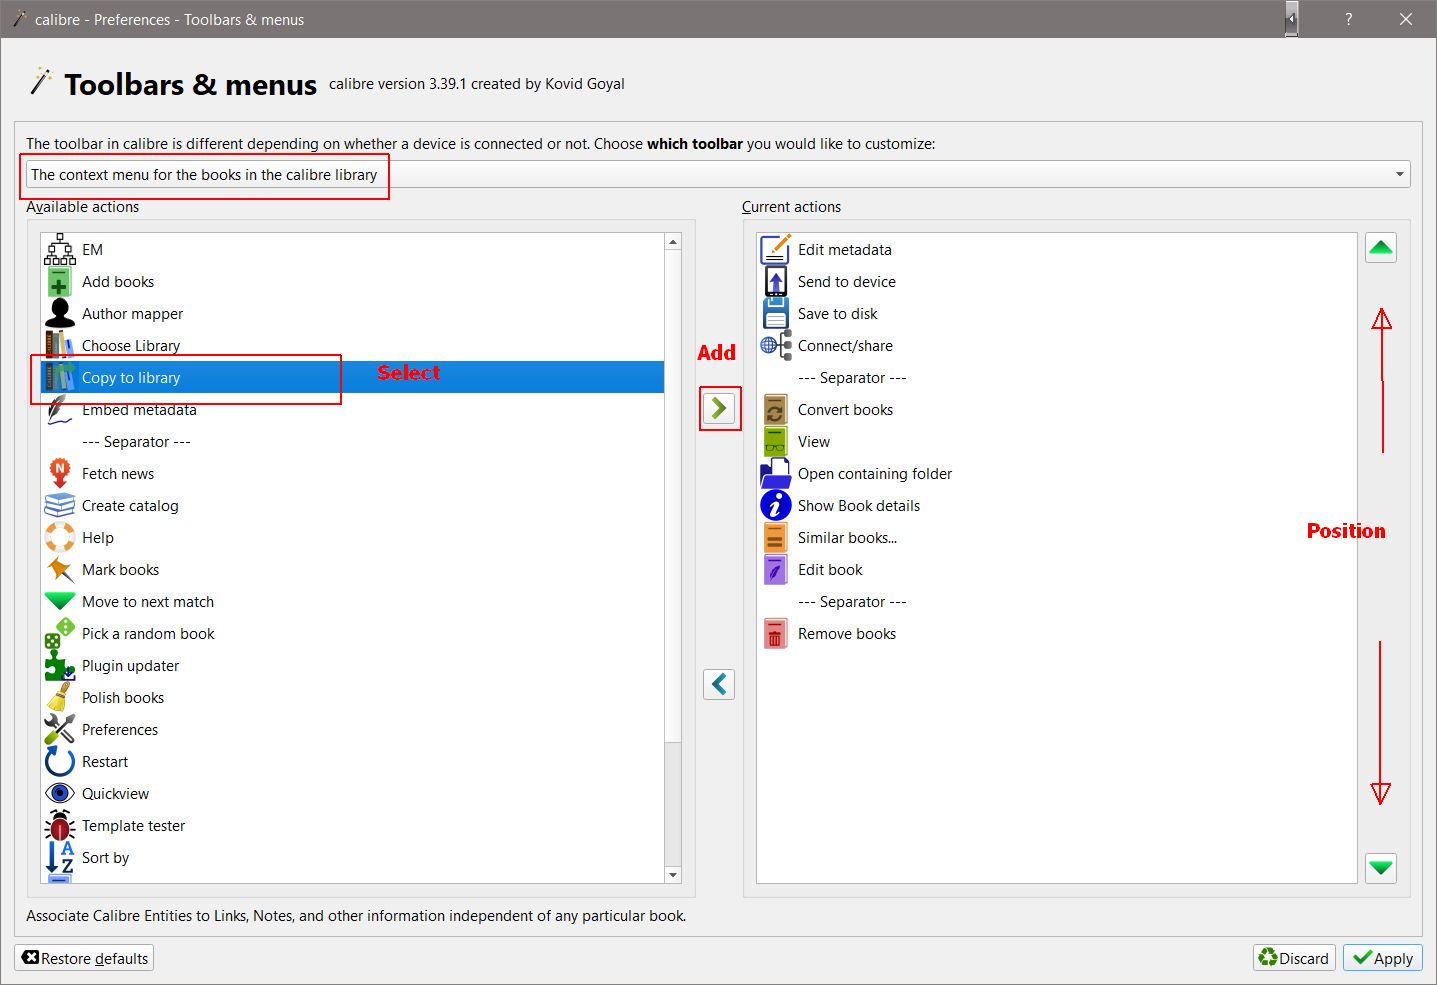Move selected action up
The width and height of the screenshot is (1437, 985).
(1381, 247)
